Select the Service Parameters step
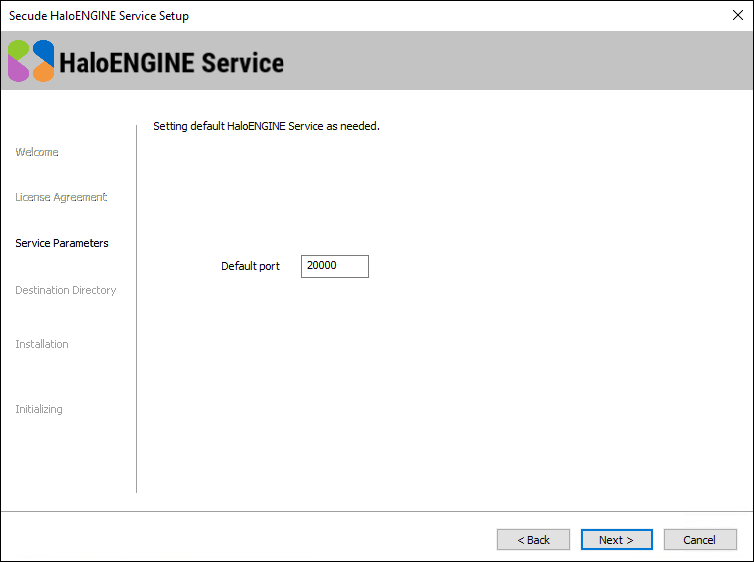 coord(62,243)
